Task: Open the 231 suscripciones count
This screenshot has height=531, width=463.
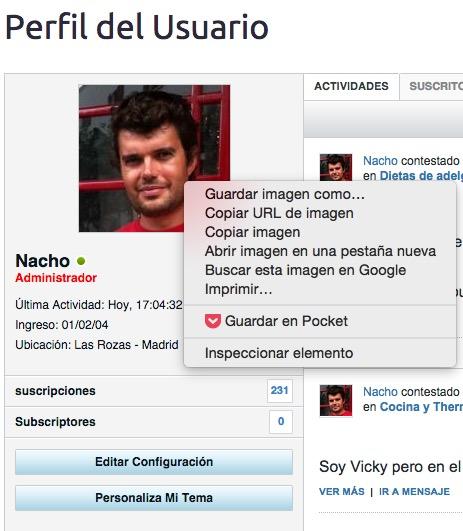Action: tap(279, 390)
